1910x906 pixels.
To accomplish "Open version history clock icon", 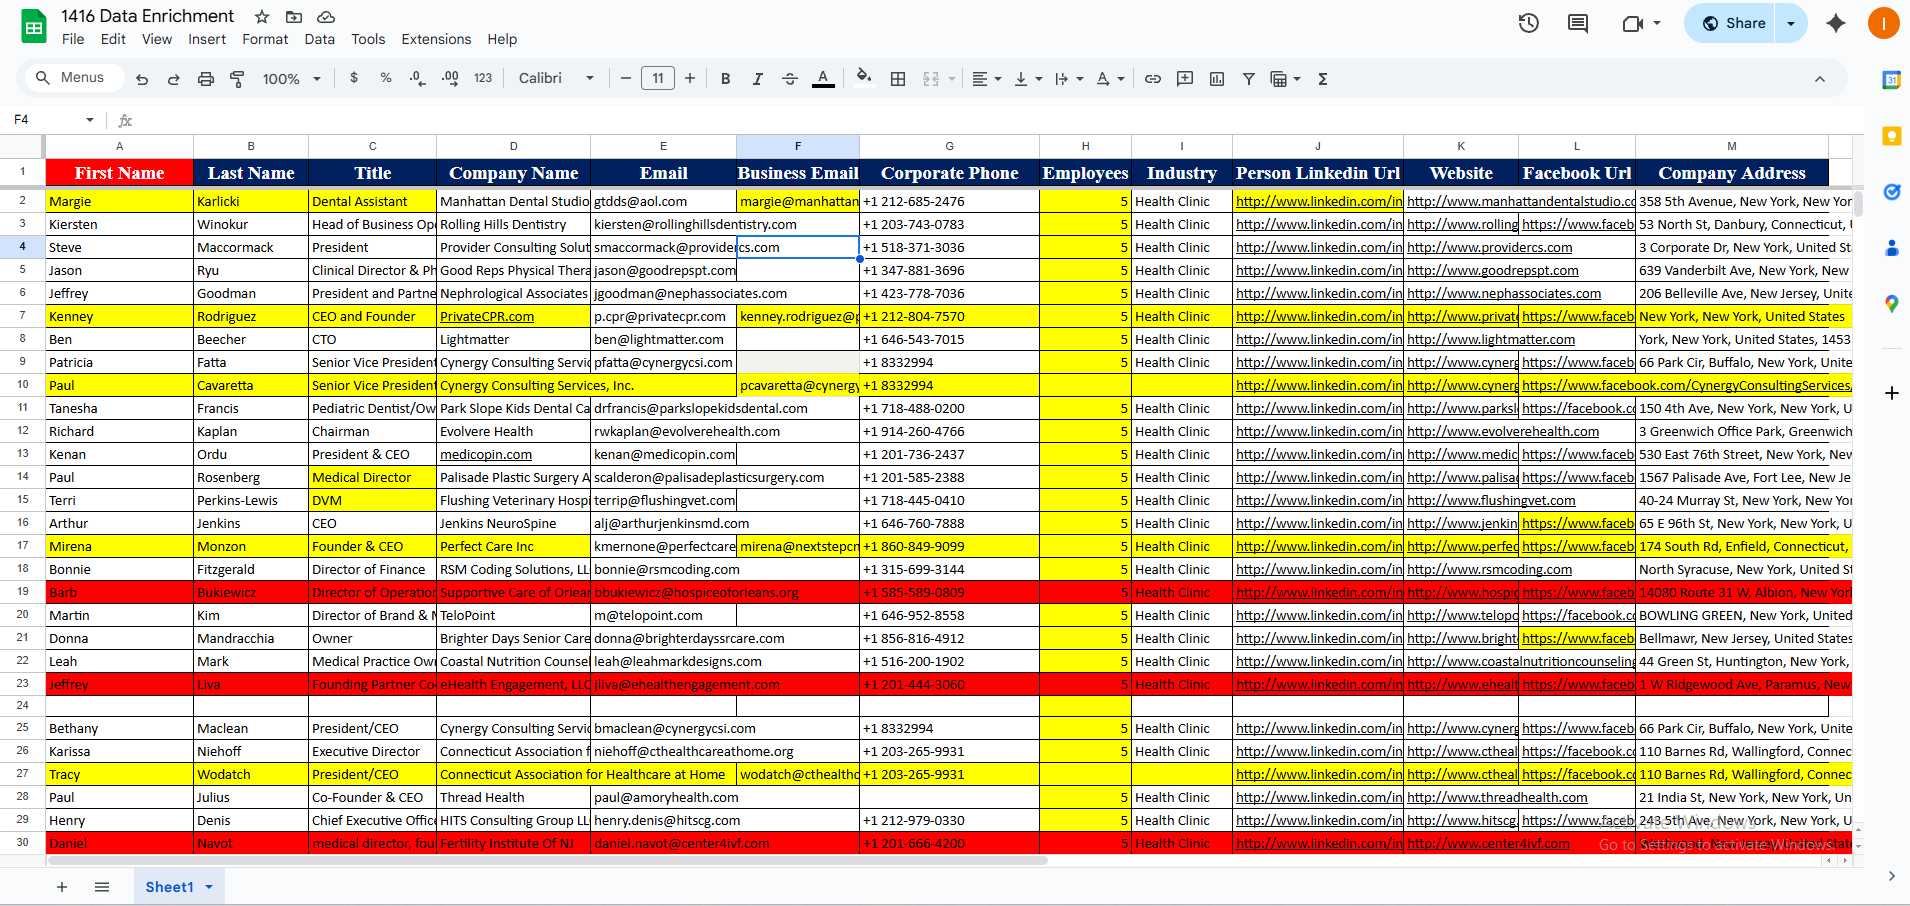I will pos(1528,23).
